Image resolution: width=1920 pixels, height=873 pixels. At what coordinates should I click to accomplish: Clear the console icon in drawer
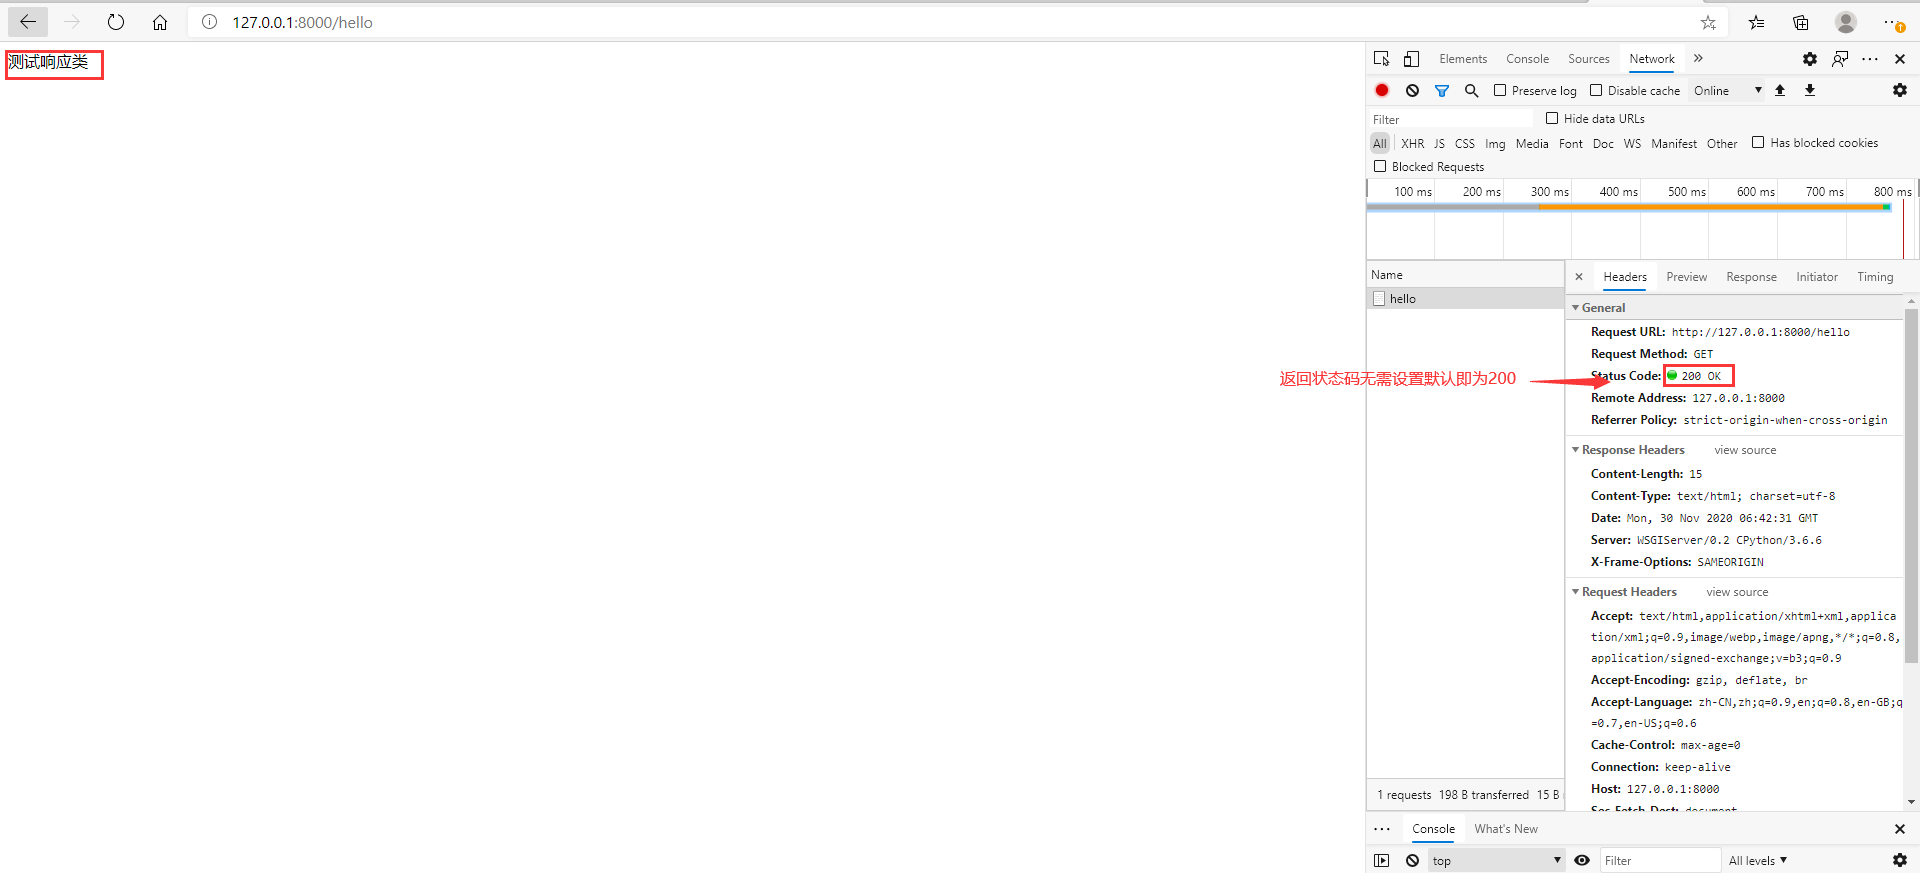[x=1412, y=860]
